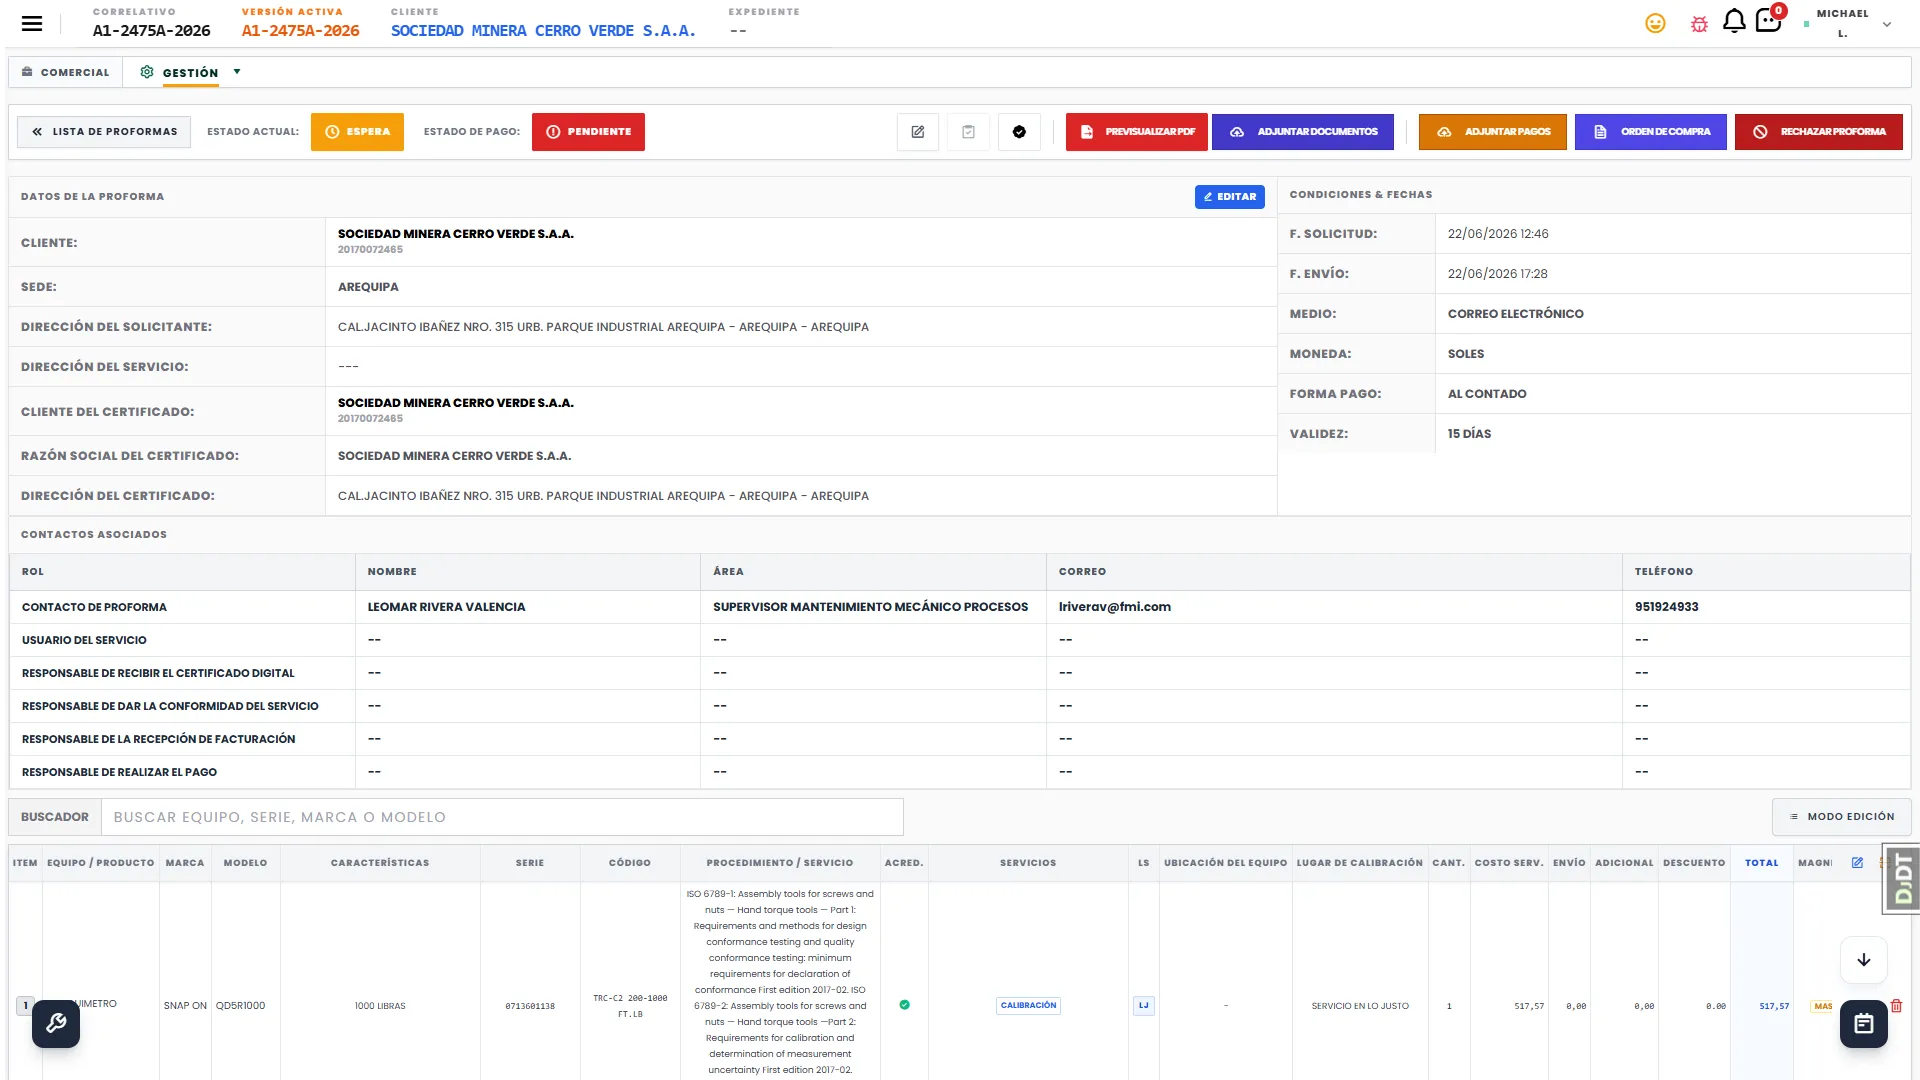Click the clipboard check icon in action bar
Viewport: 1920px width, 1080px height.
968,132
